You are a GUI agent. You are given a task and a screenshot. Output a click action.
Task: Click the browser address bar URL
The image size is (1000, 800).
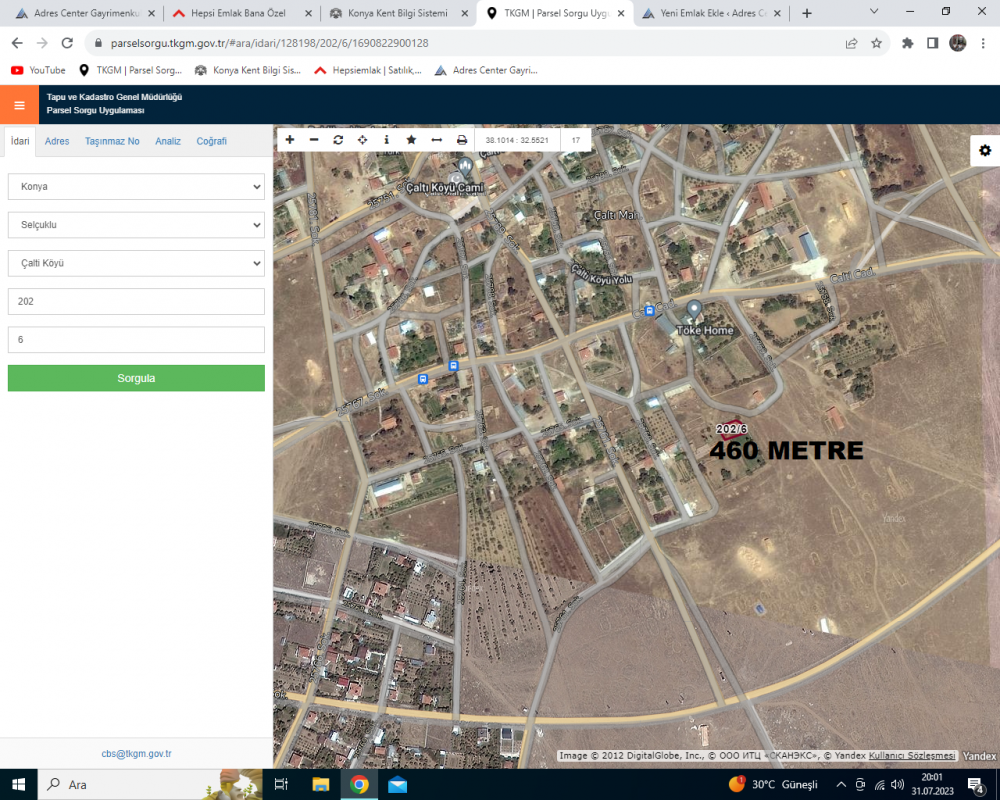[x=269, y=43]
